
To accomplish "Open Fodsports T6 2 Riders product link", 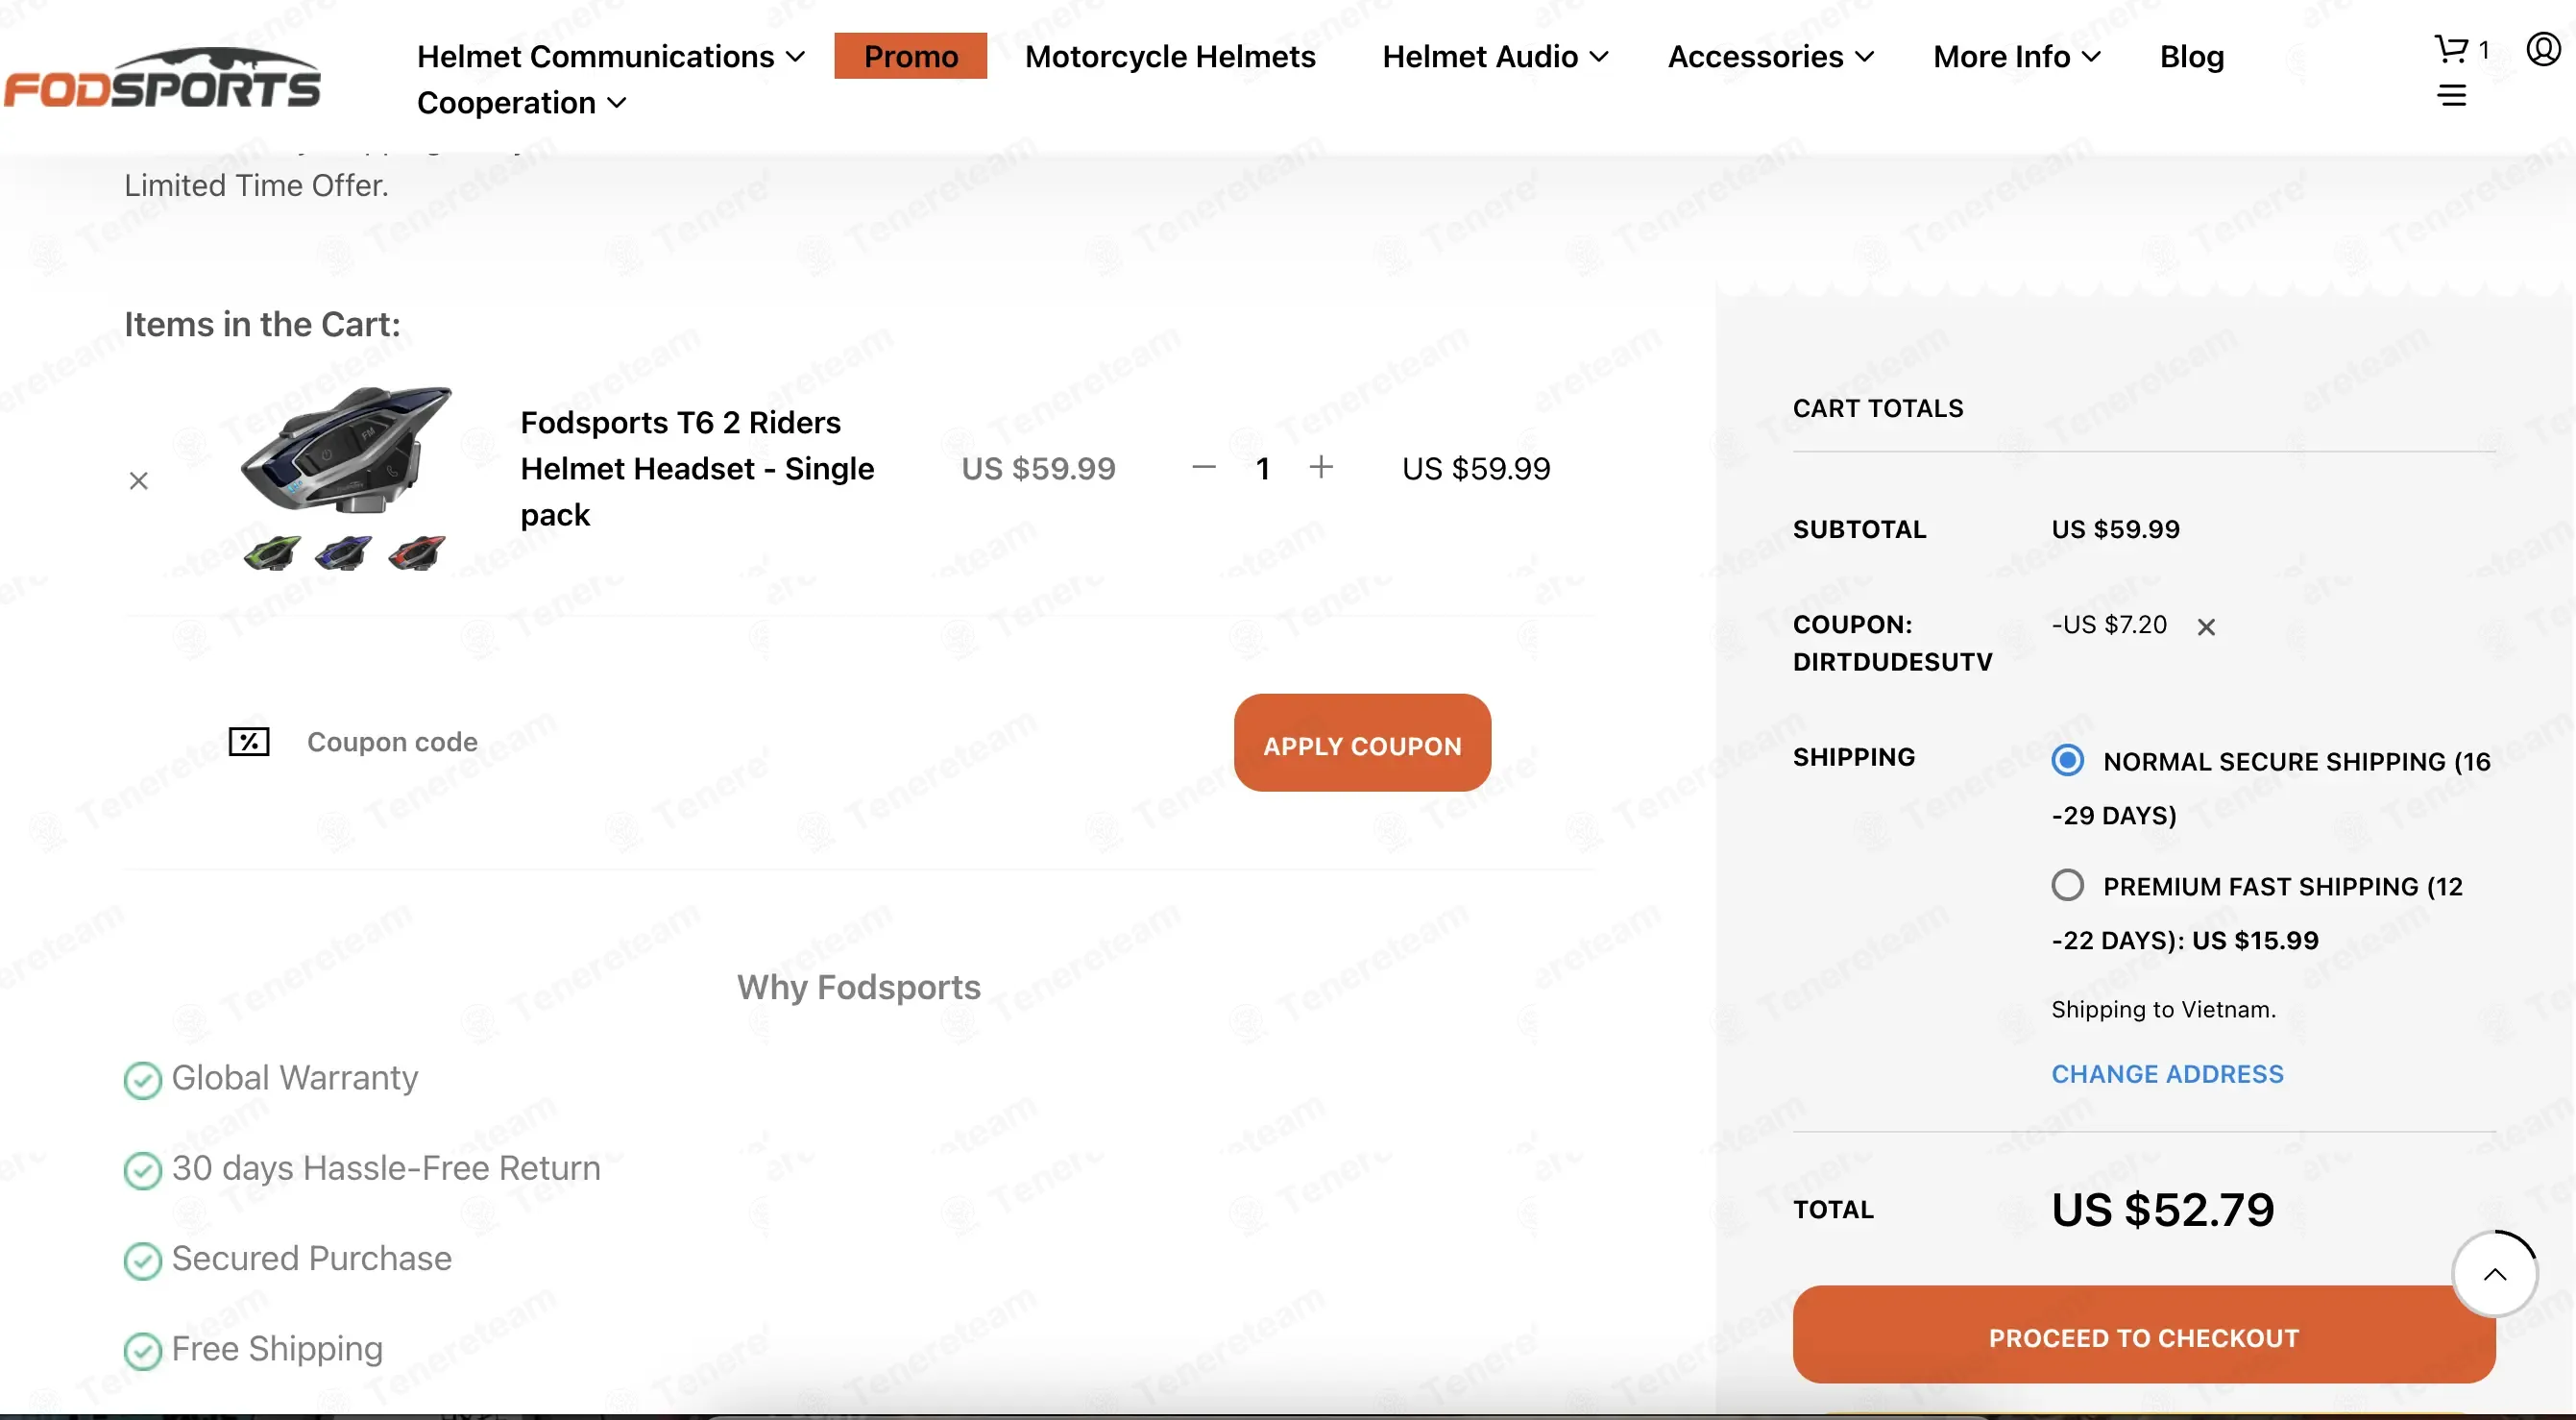I will (697, 468).
